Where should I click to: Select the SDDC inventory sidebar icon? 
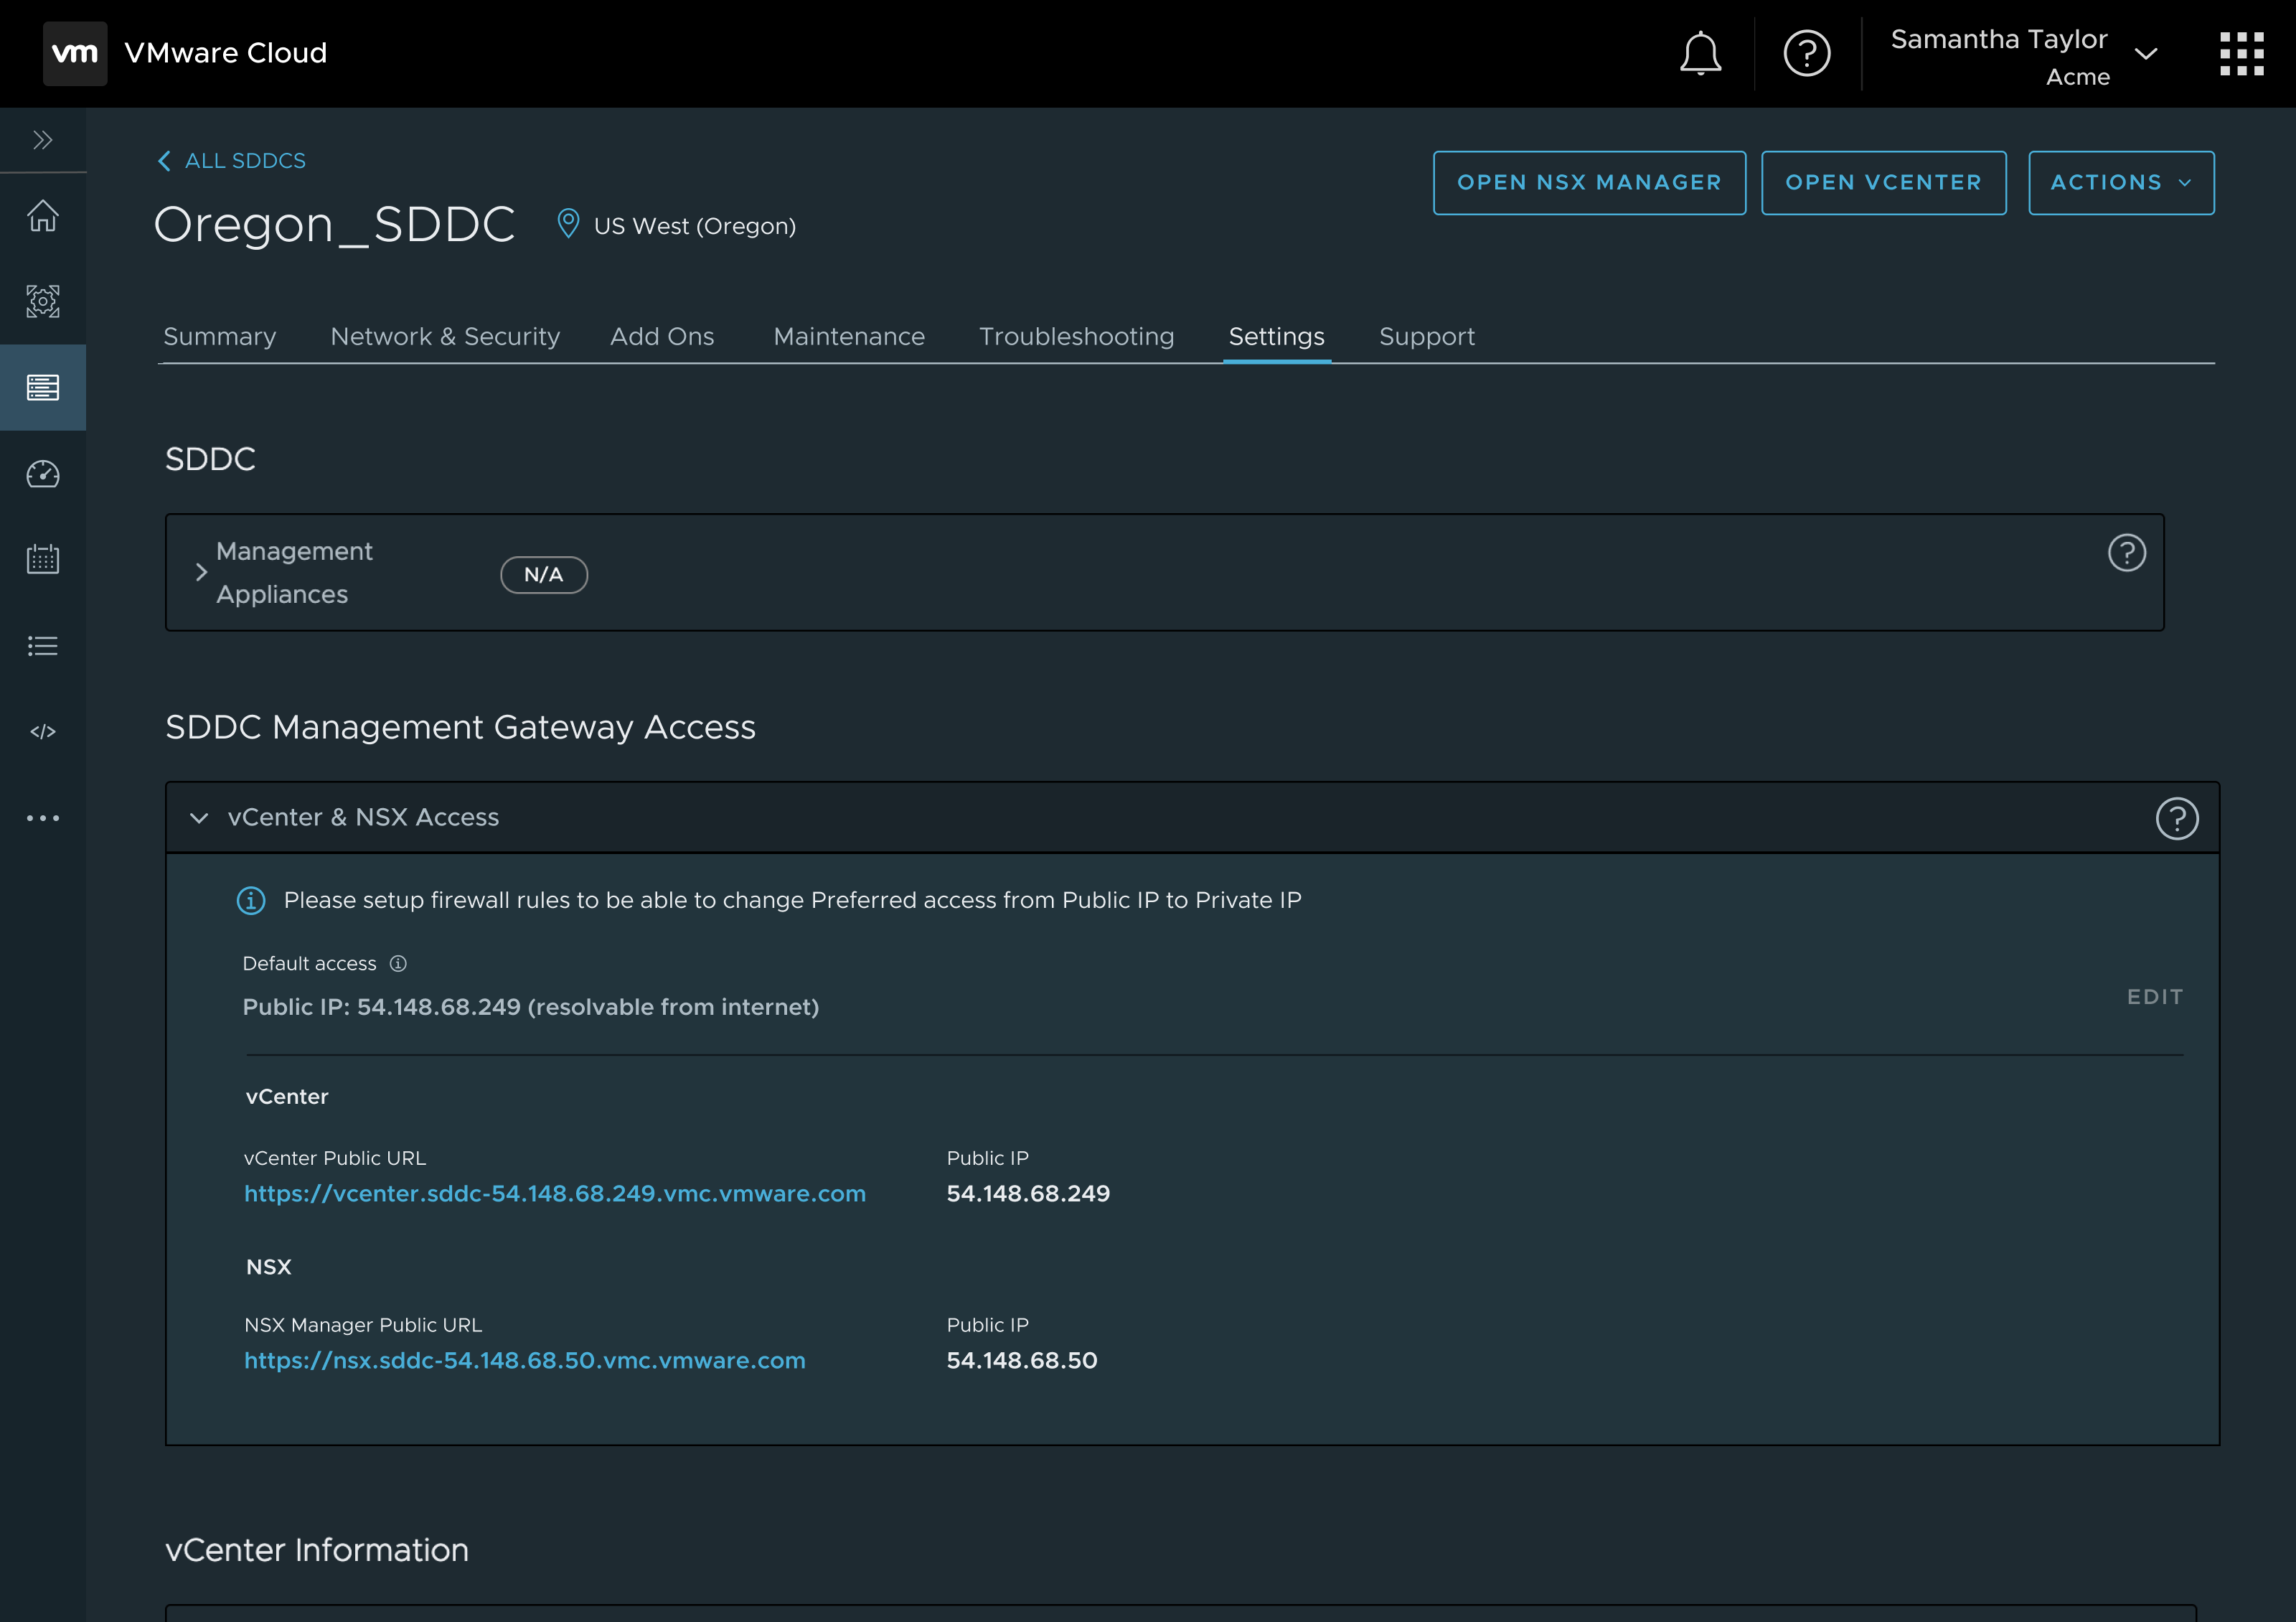tap(42, 387)
